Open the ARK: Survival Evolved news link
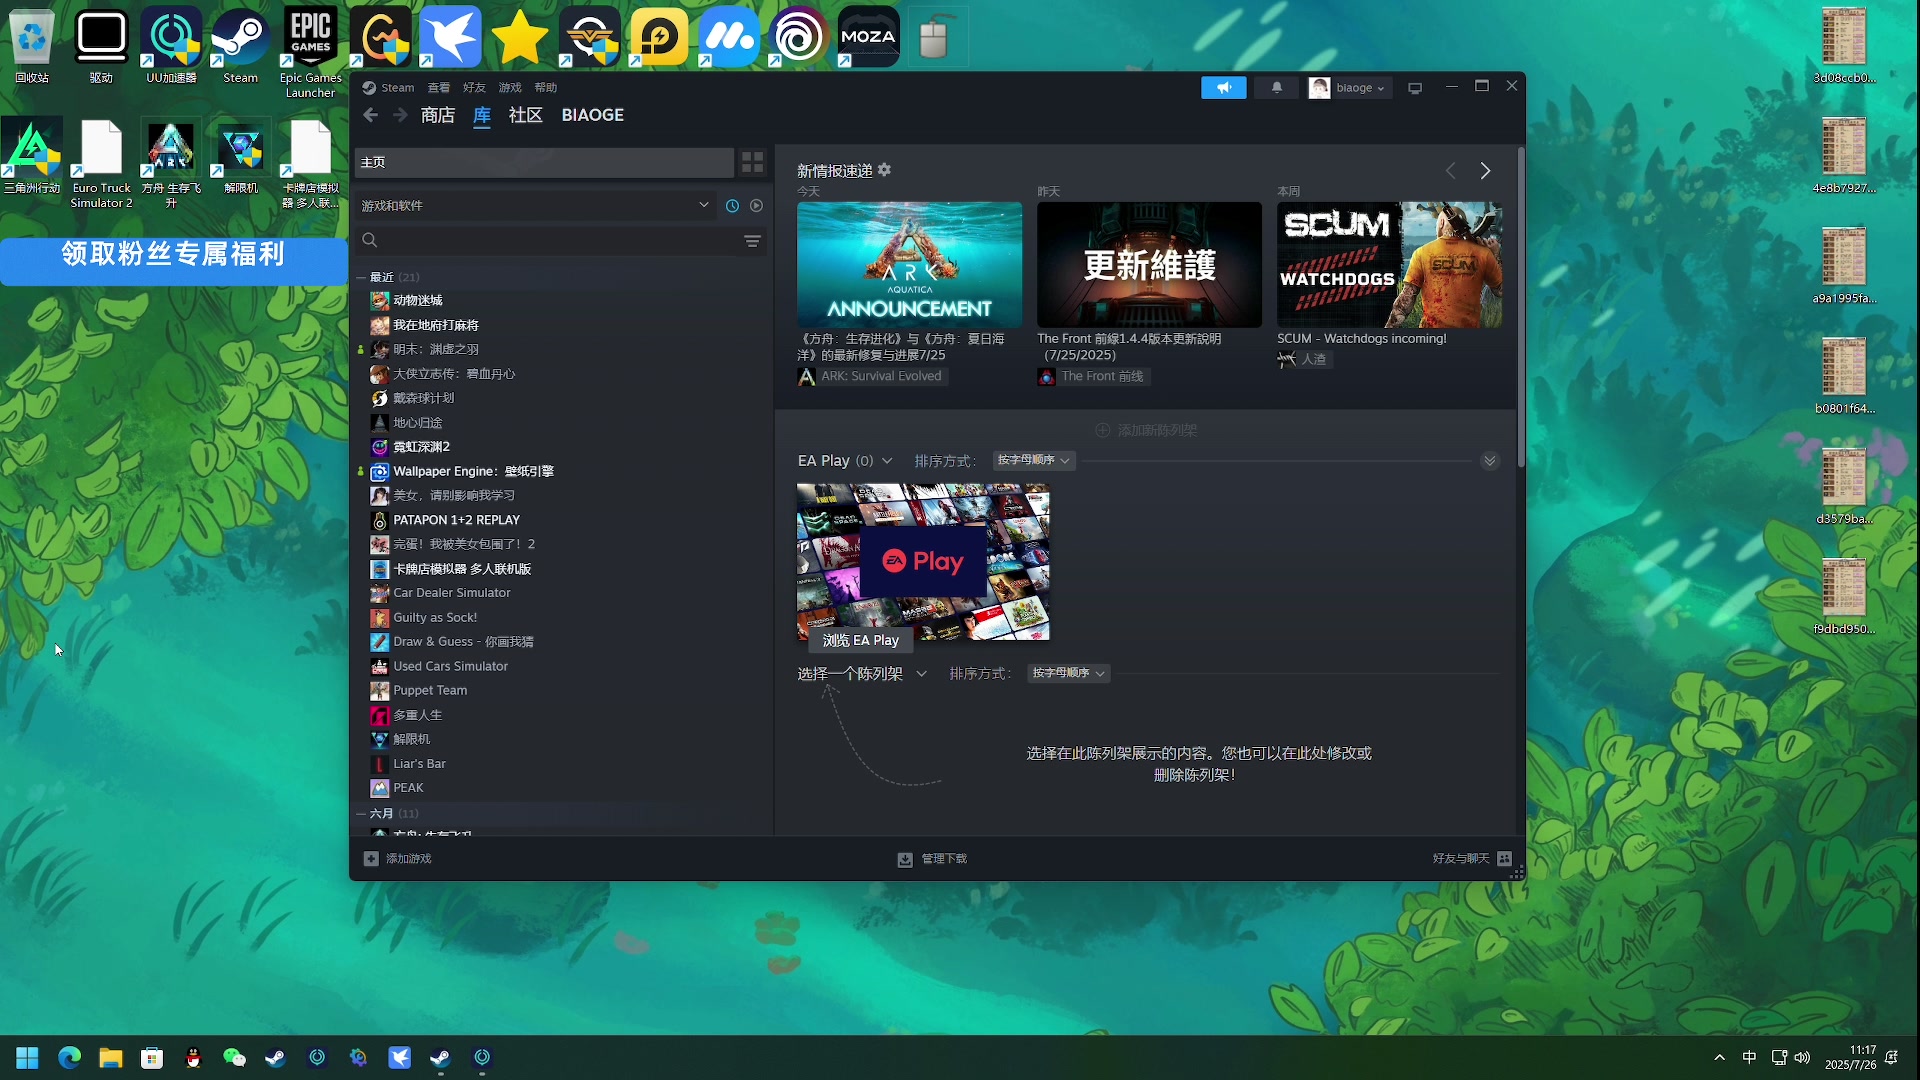This screenshot has height=1080, width=1920. [872, 376]
